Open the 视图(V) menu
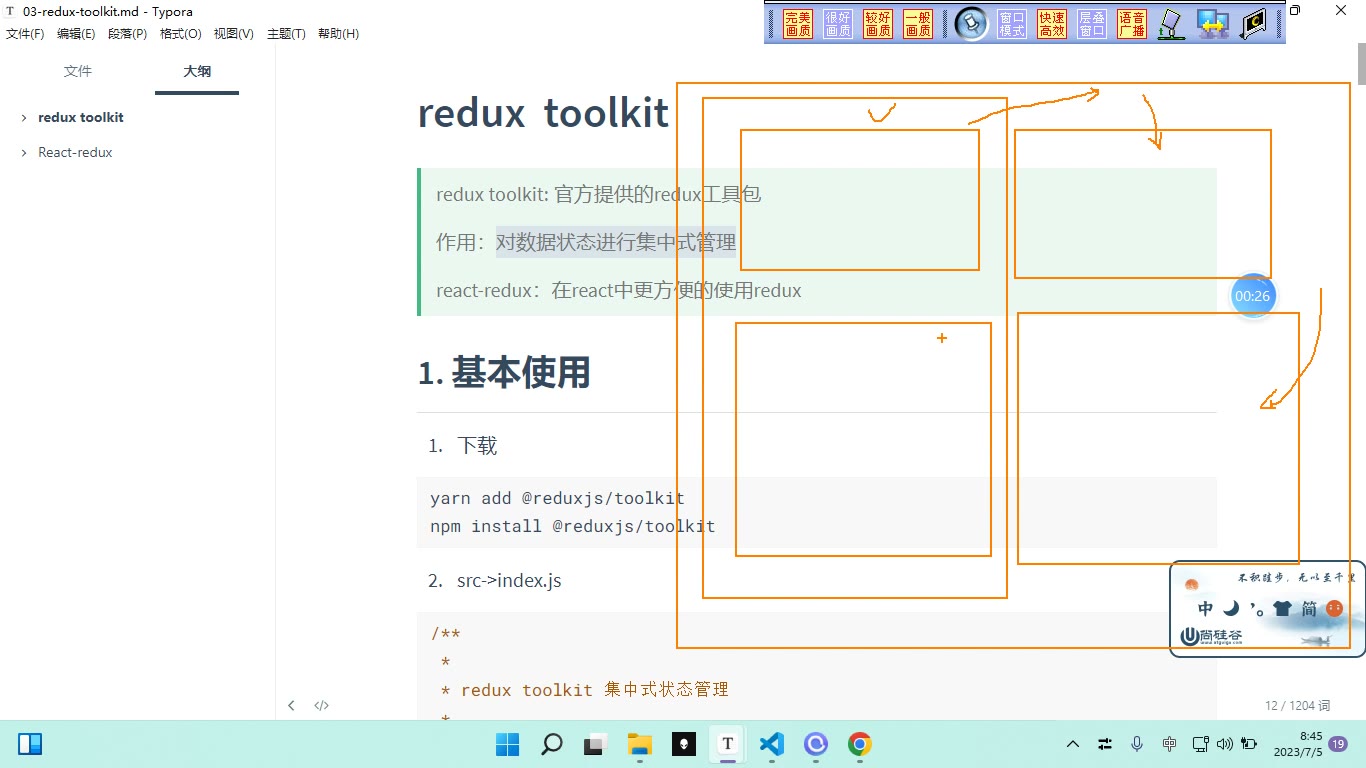1366x768 pixels. click(x=234, y=34)
